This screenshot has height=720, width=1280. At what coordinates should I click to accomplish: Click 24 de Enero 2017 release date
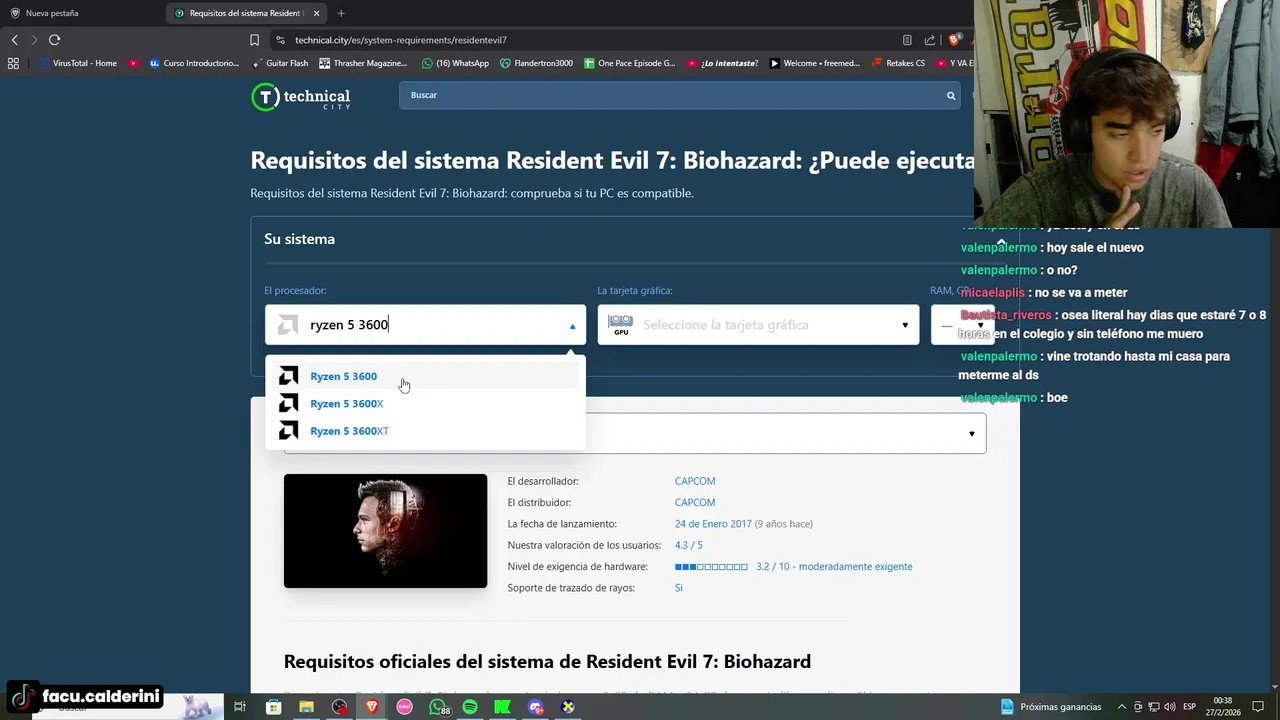713,524
